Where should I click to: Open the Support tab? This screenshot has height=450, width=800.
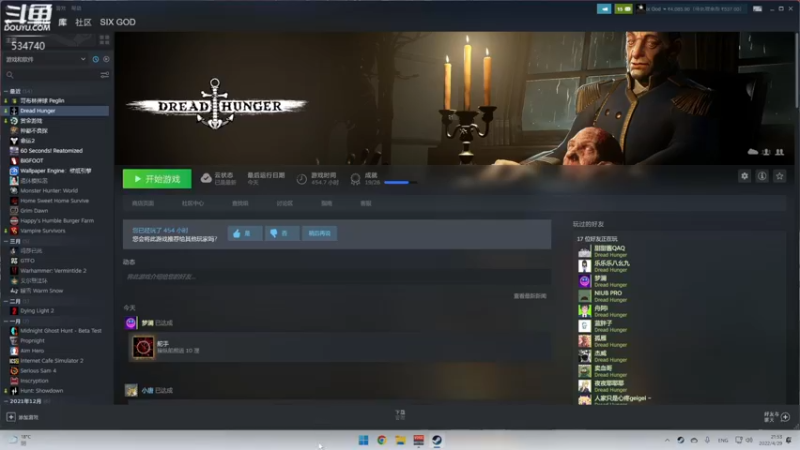366,203
